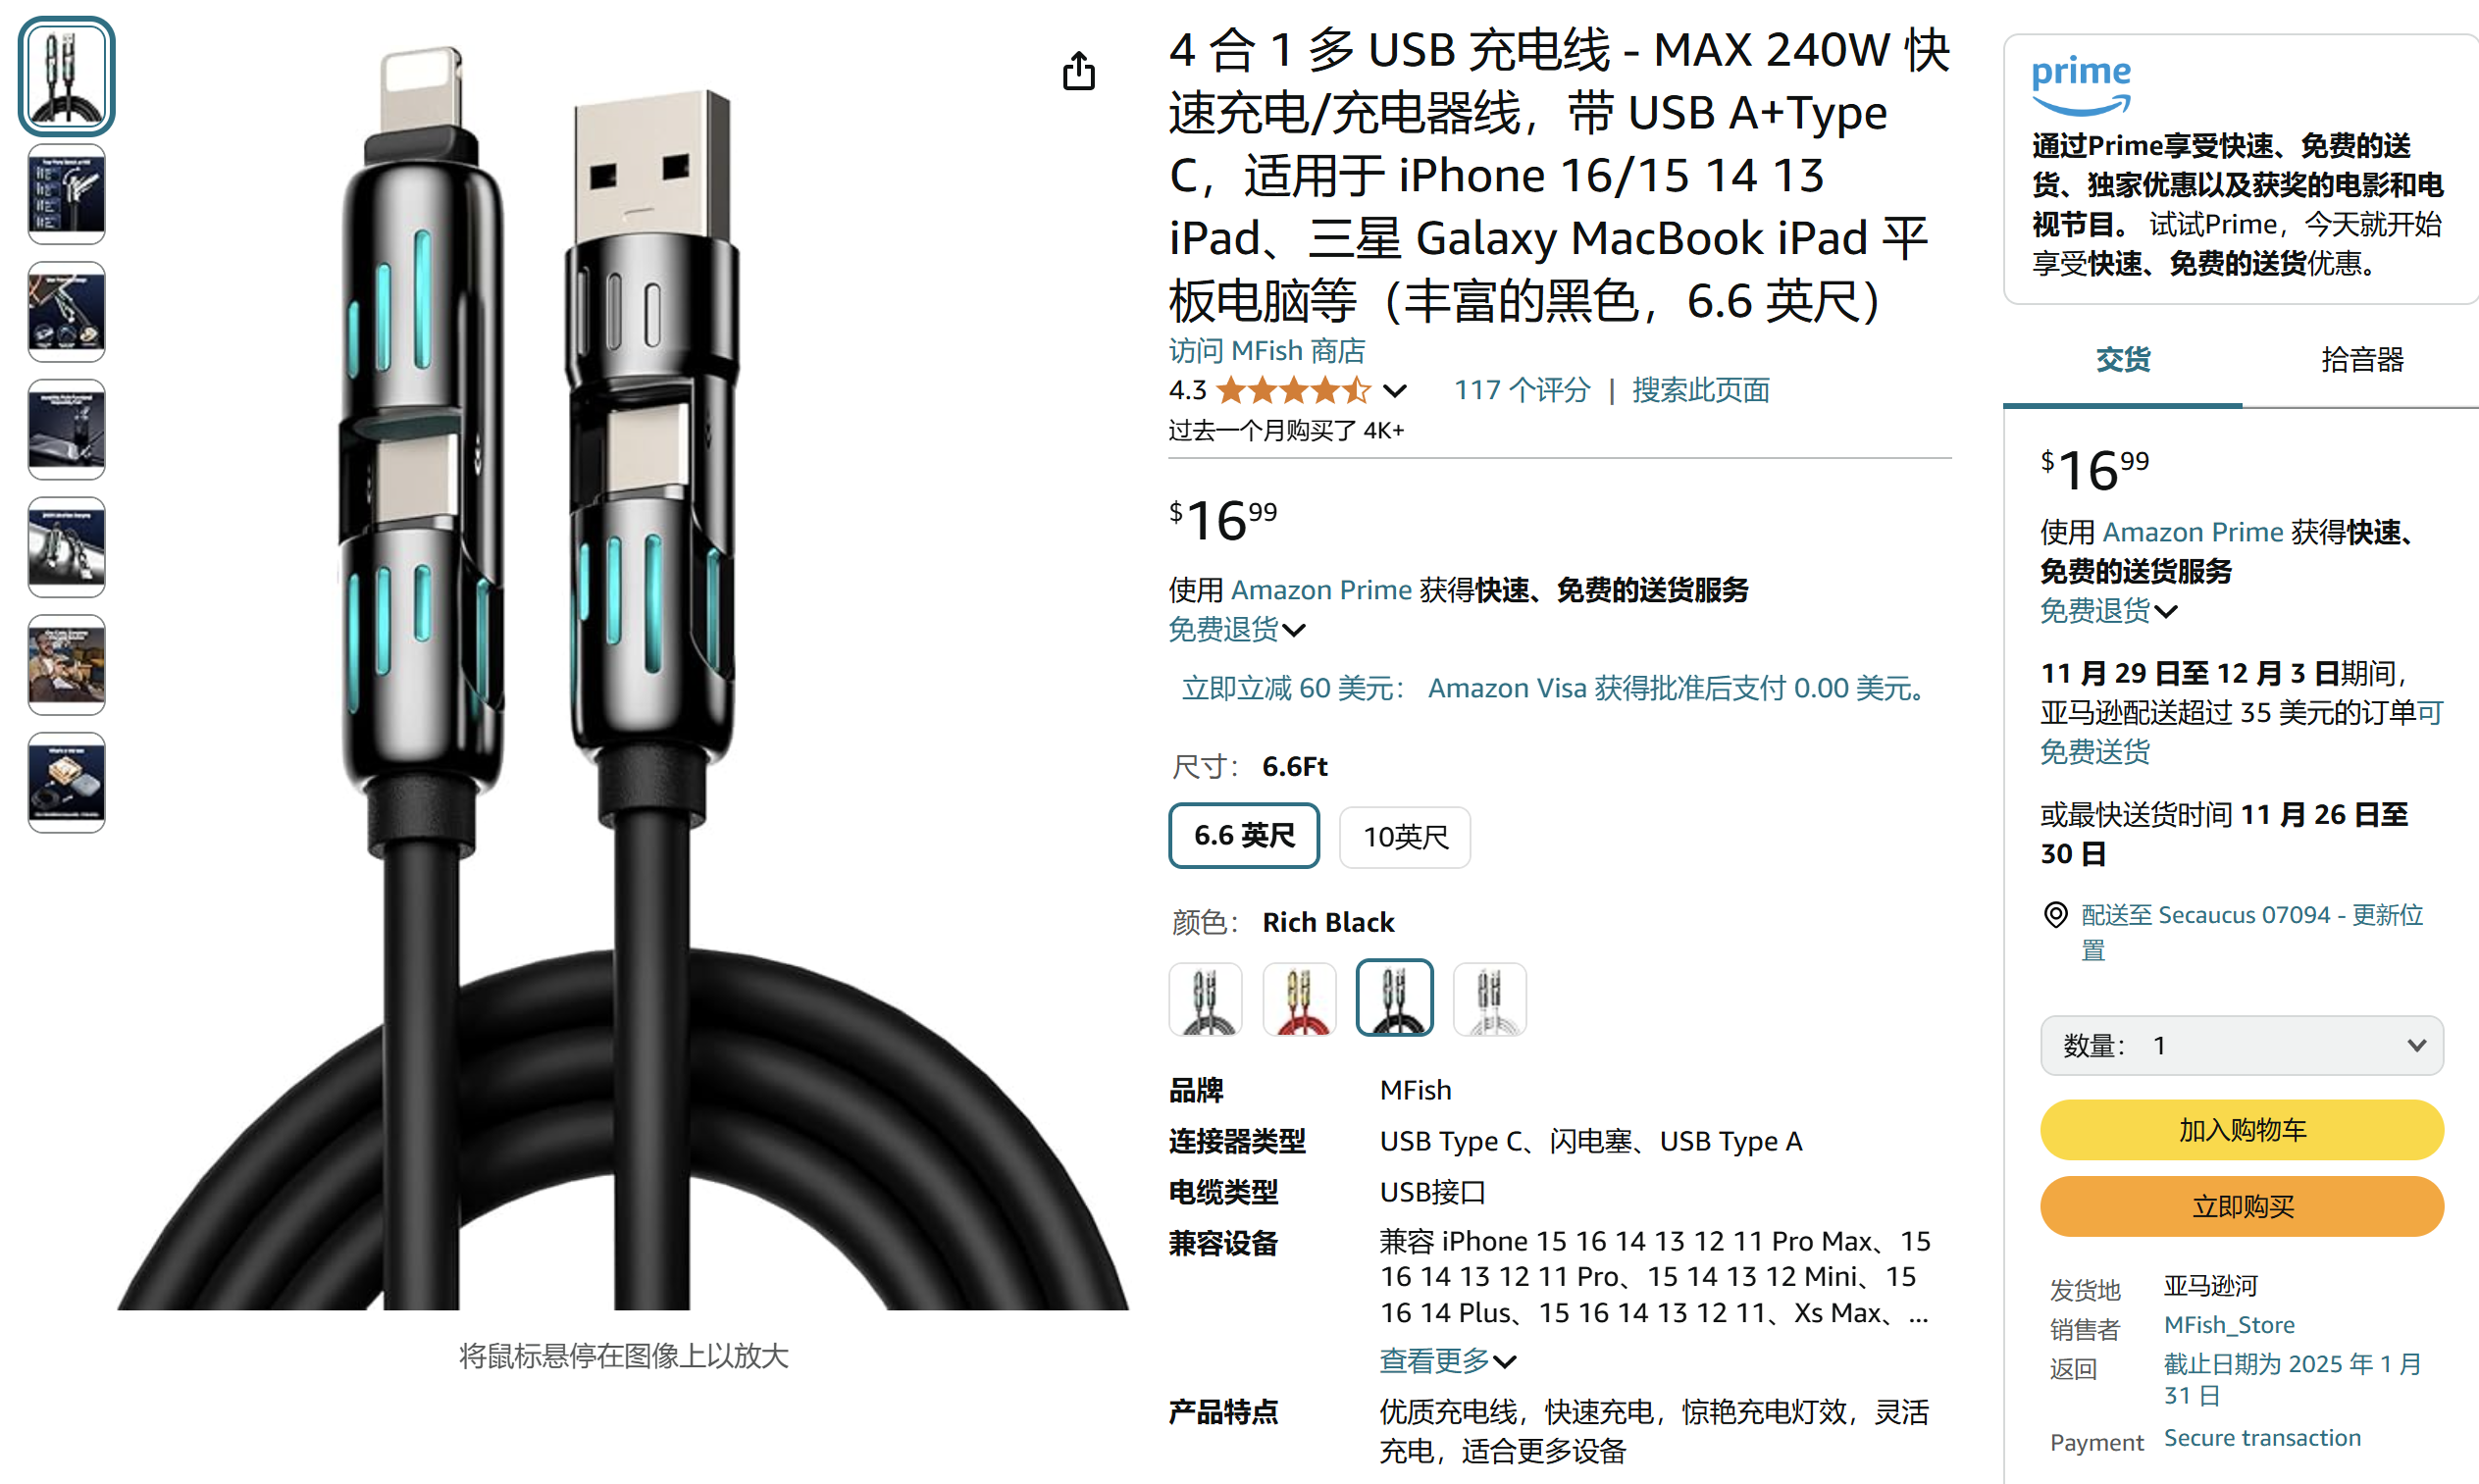
Task: Open the 117 个评分 reviews link
Action: pos(1521,390)
